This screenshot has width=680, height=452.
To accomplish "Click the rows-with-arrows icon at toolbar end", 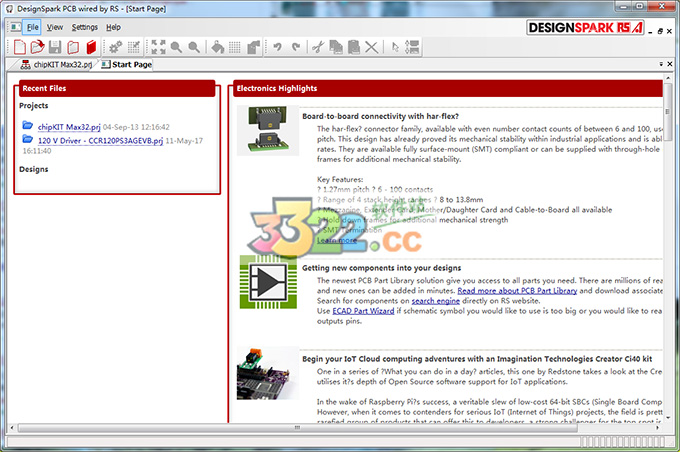I will point(412,47).
